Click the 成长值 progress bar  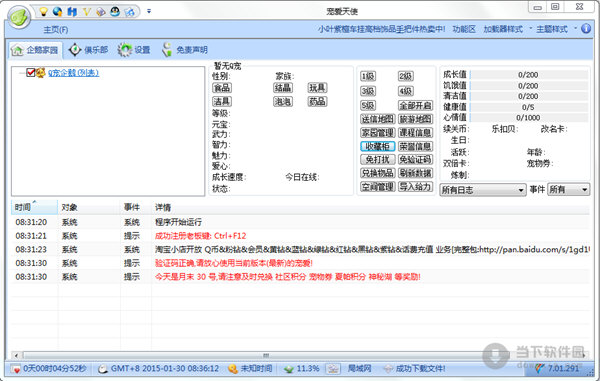click(x=528, y=75)
